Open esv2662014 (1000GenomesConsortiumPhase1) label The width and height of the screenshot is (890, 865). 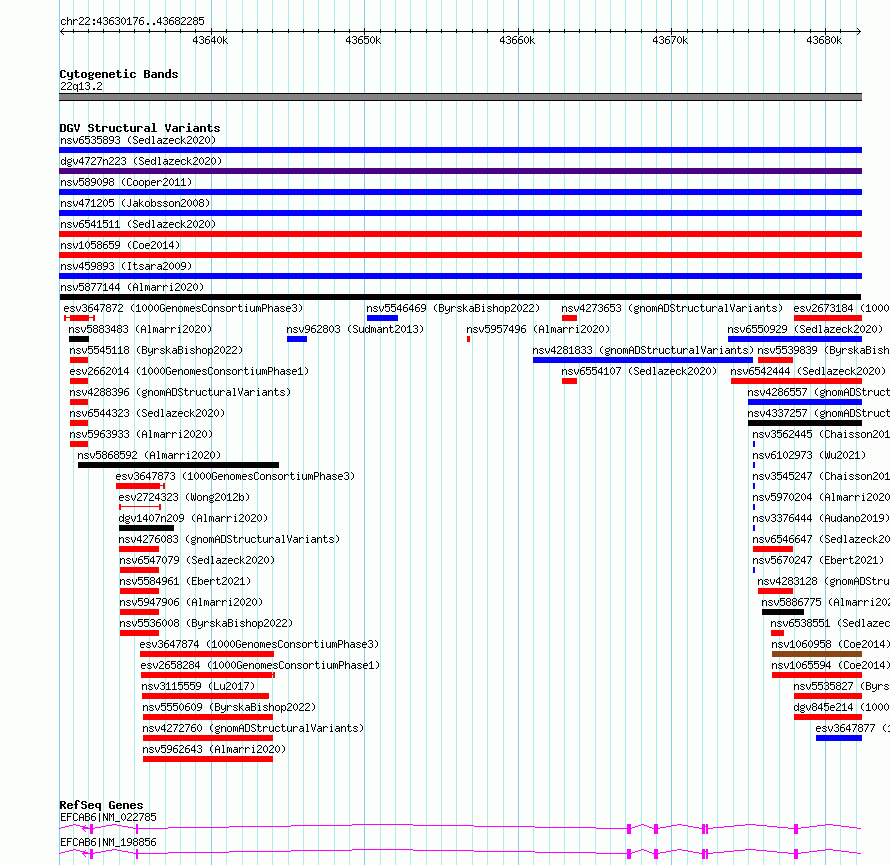coord(189,371)
